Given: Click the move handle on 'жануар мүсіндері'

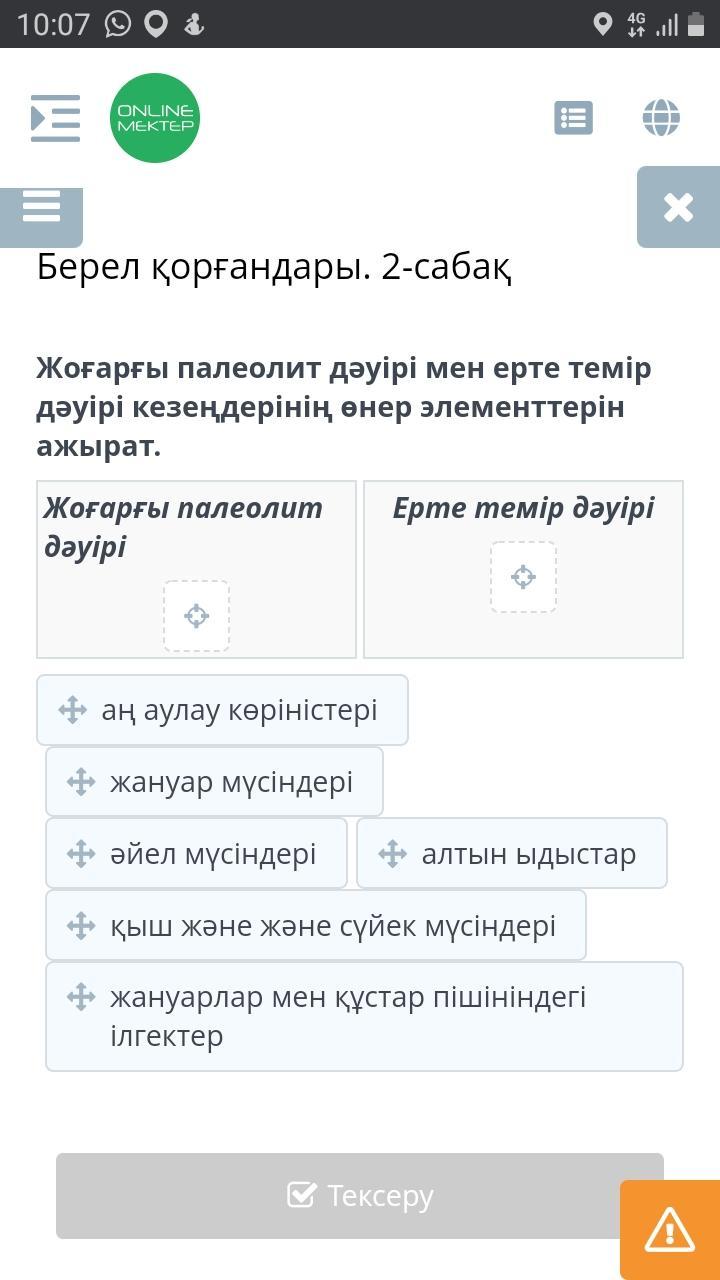Looking at the screenshot, I should click(x=81, y=781).
